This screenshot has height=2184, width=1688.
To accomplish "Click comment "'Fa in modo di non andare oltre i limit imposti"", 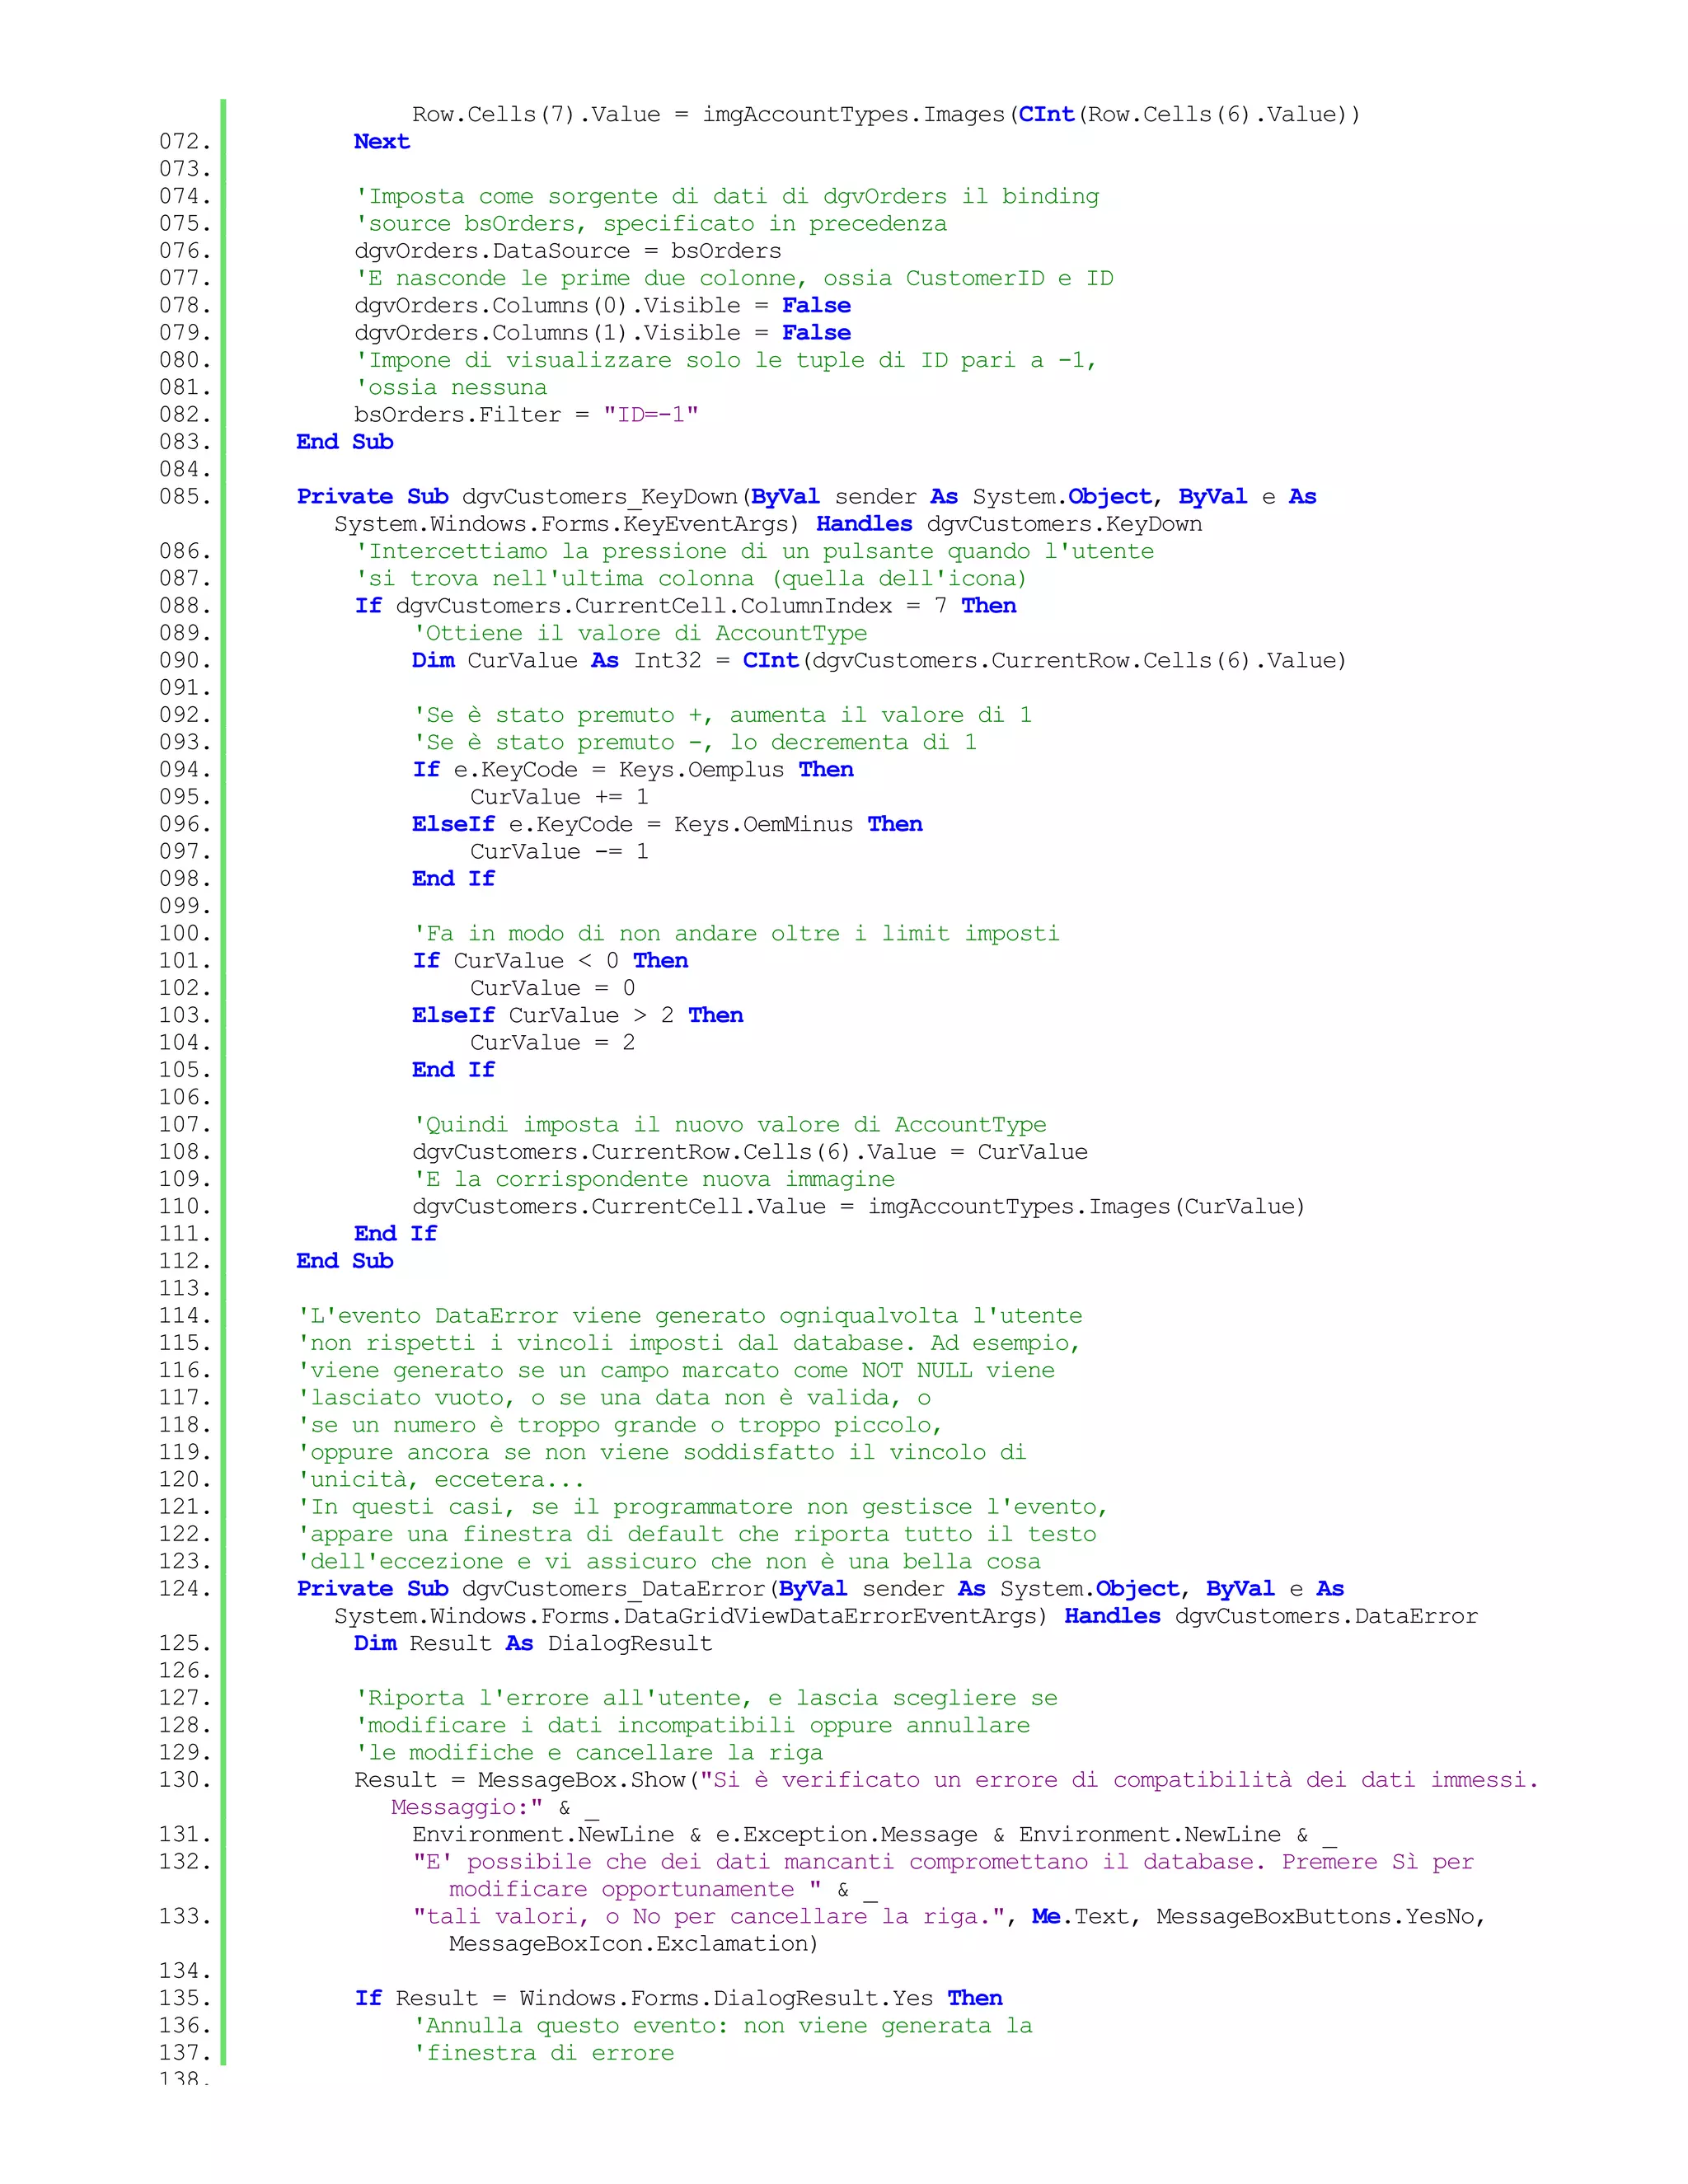I will click(736, 934).
